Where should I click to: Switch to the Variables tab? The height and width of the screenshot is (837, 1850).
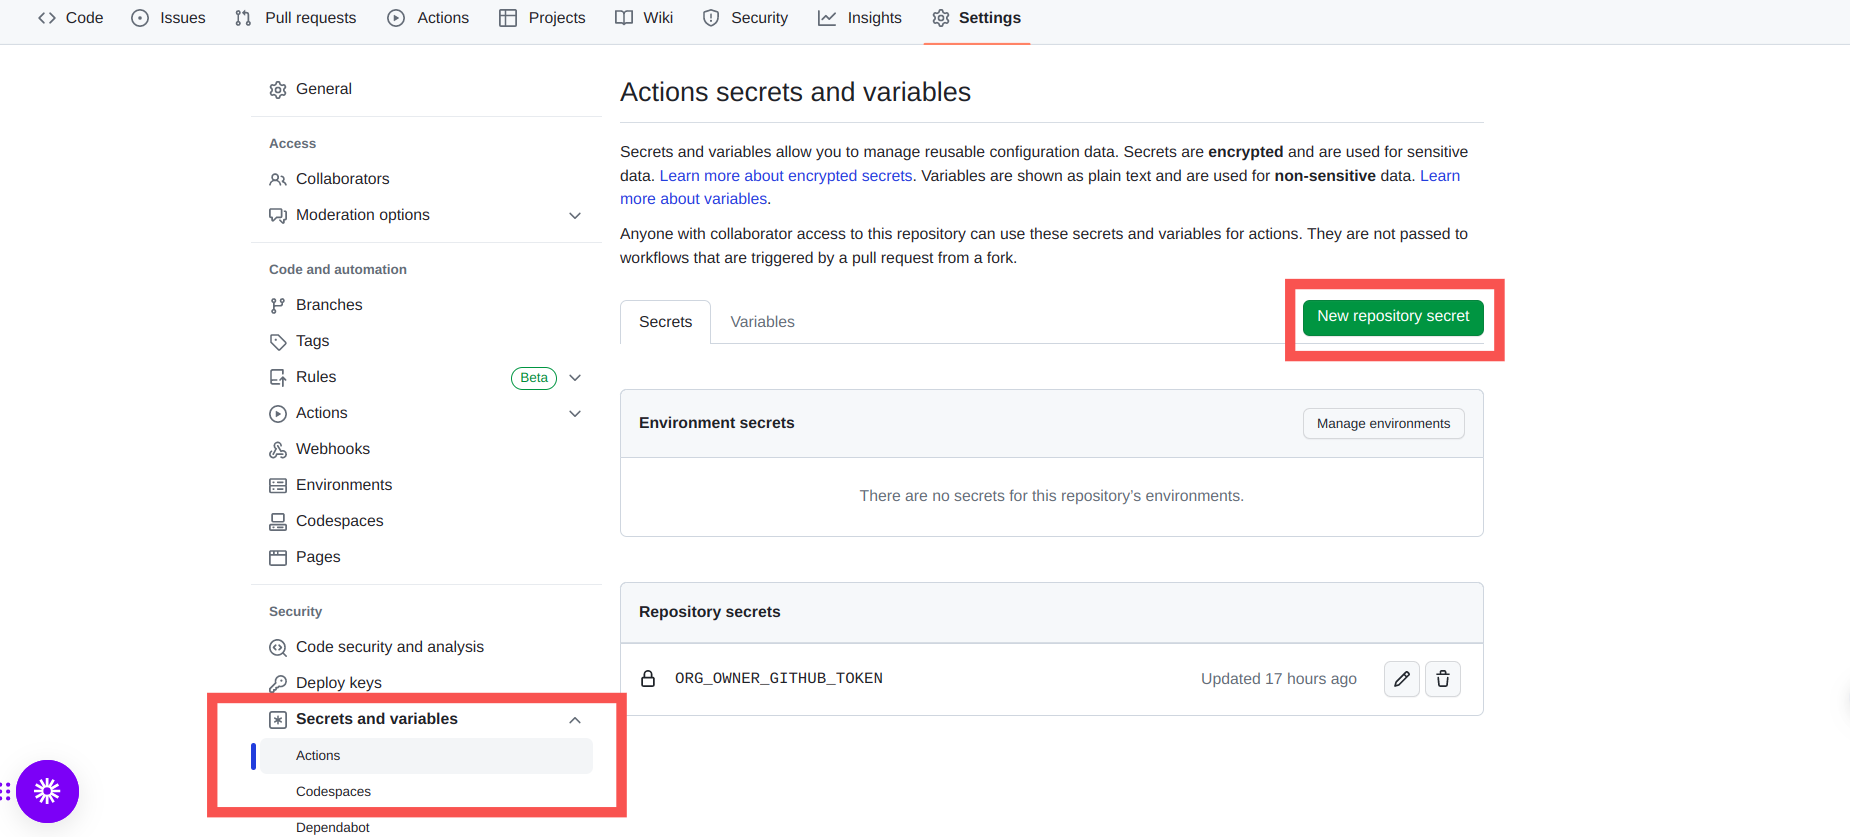pos(762,322)
